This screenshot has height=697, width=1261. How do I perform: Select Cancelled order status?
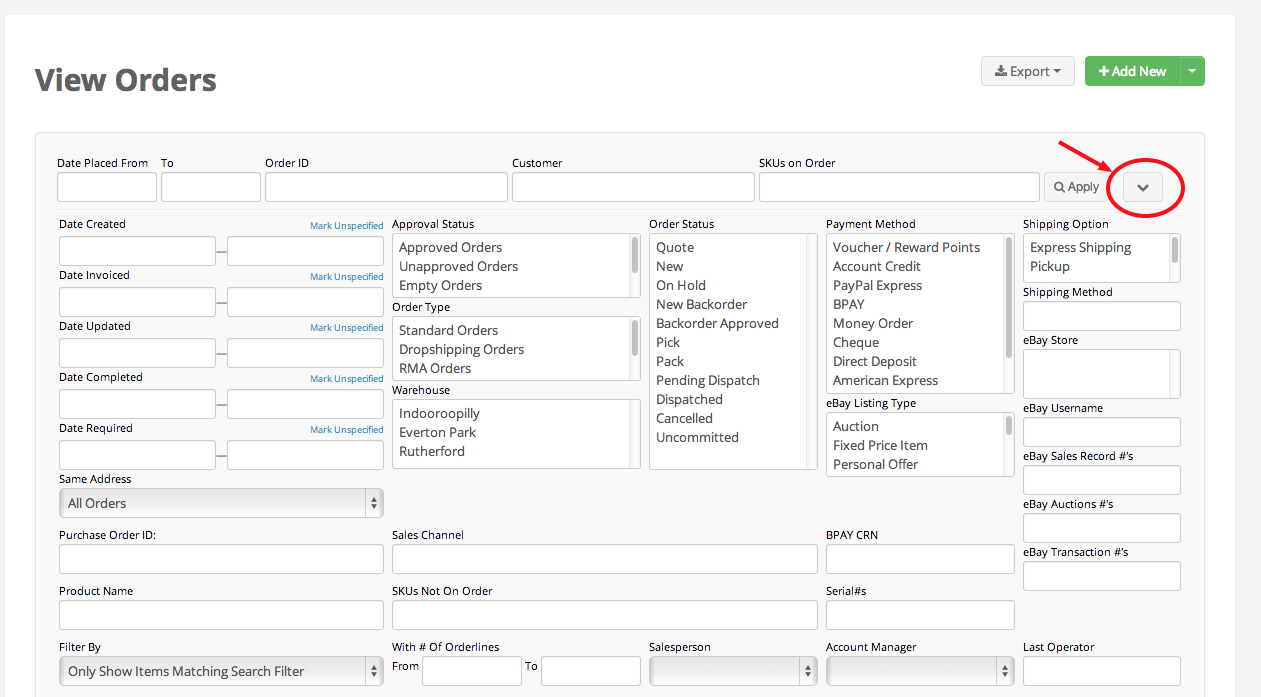[684, 418]
